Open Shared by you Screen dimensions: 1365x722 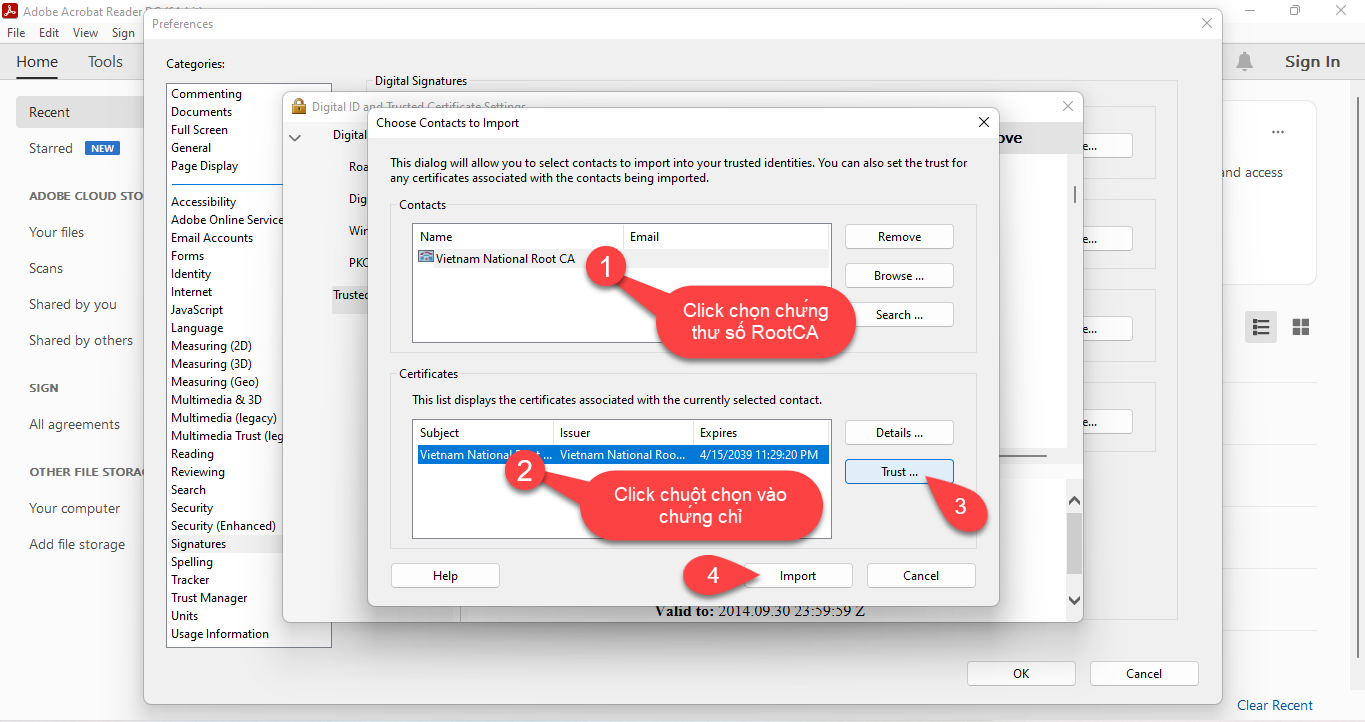coord(73,304)
